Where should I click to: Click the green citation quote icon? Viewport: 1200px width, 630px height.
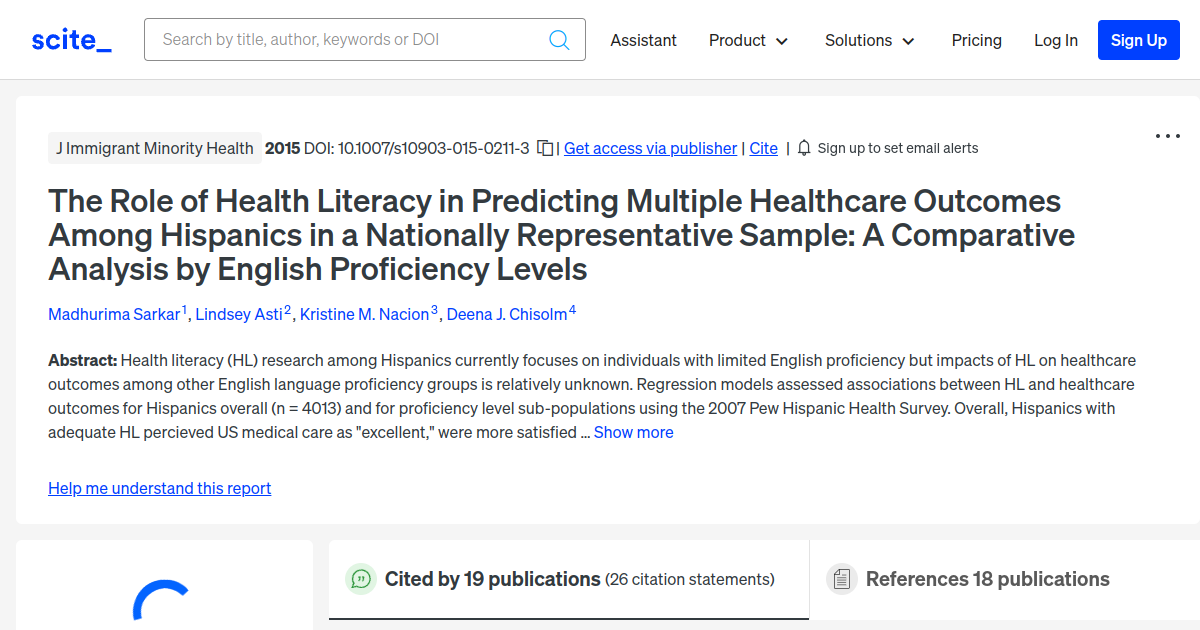click(x=360, y=579)
